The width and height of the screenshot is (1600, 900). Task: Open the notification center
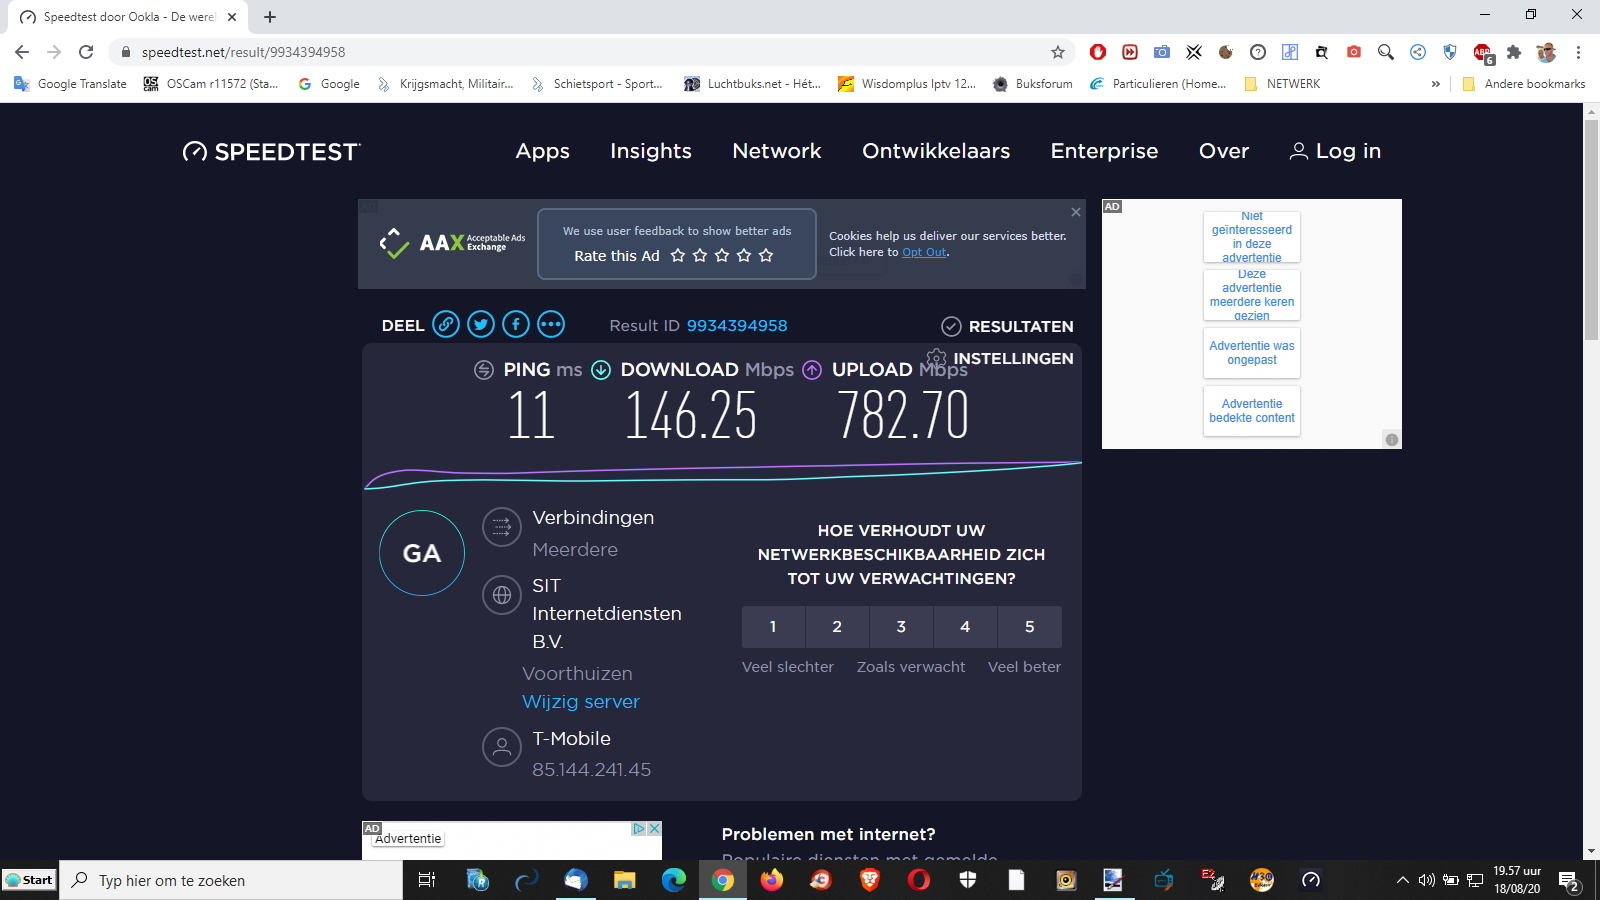tap(1569, 881)
